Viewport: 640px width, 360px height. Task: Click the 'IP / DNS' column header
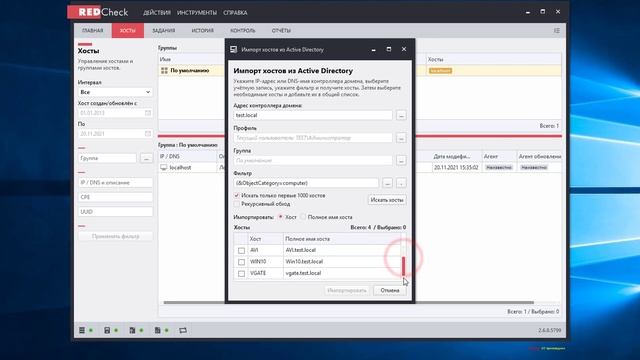[x=188, y=156]
